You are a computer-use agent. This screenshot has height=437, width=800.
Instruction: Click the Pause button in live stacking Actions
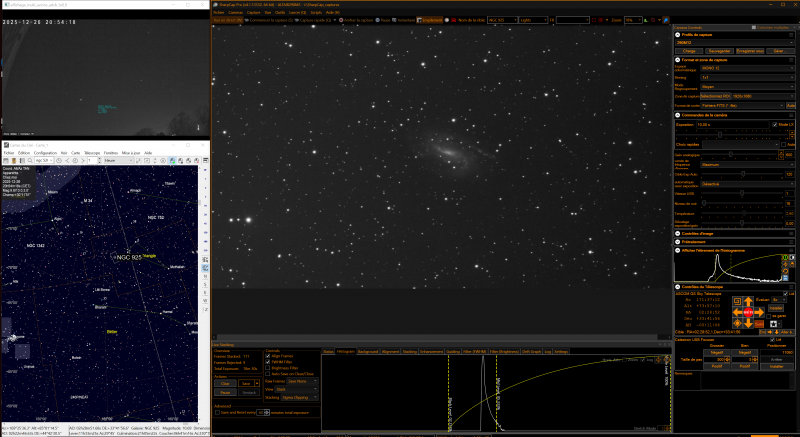tap(225, 393)
